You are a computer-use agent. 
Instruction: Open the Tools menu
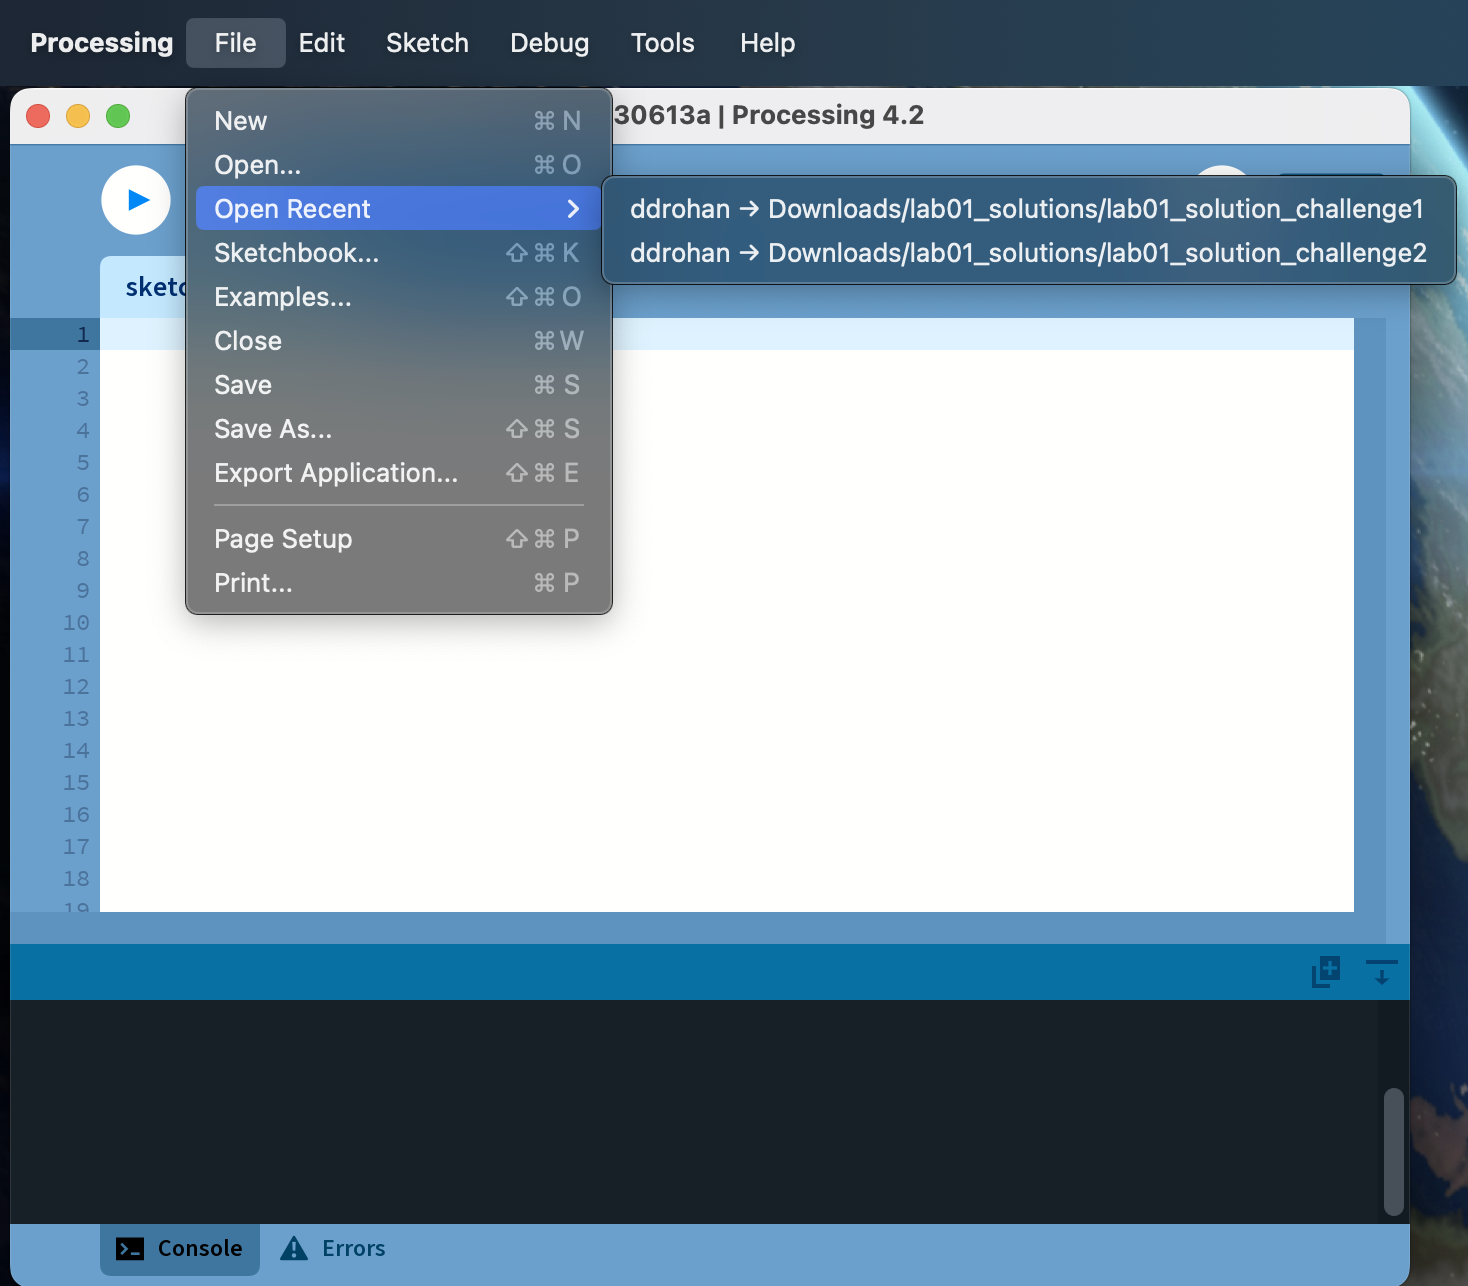662,43
